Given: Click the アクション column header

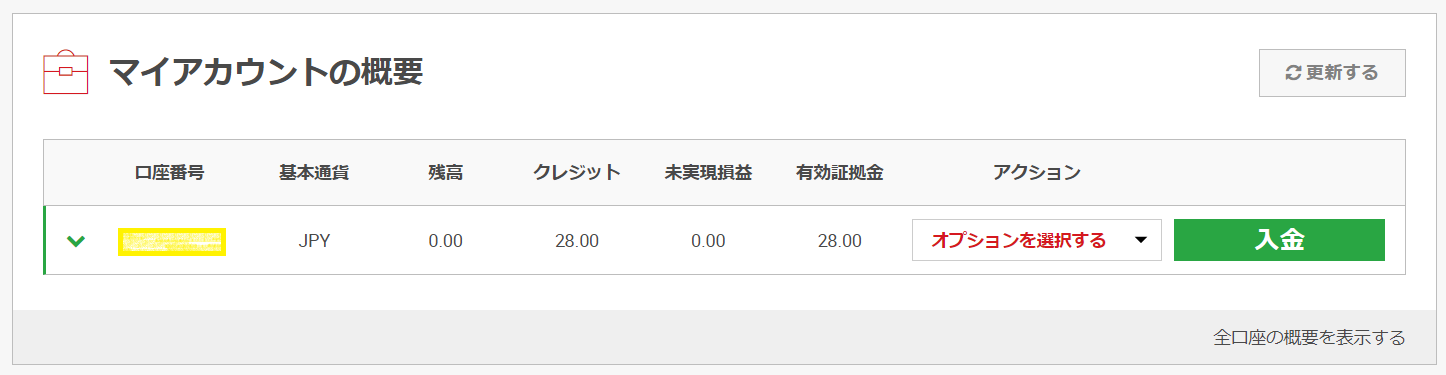Looking at the screenshot, I should click(1037, 172).
